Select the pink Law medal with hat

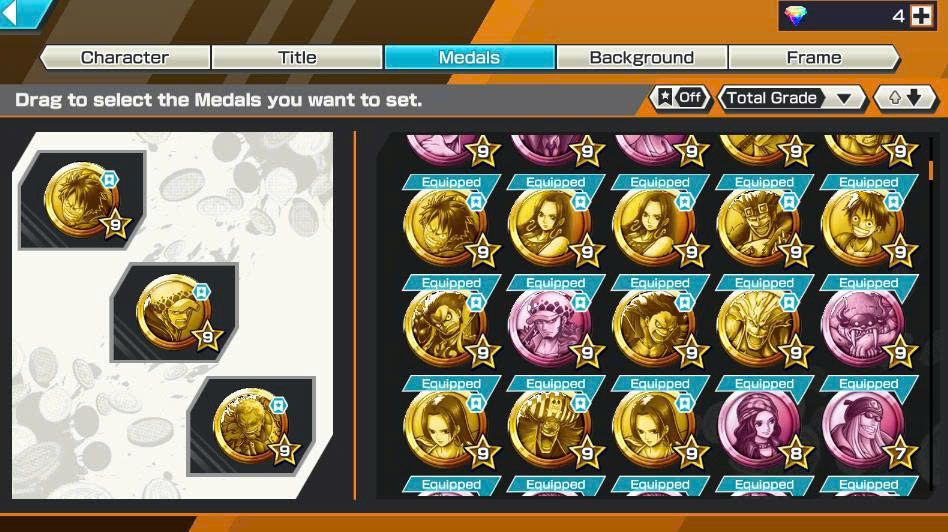(549, 328)
